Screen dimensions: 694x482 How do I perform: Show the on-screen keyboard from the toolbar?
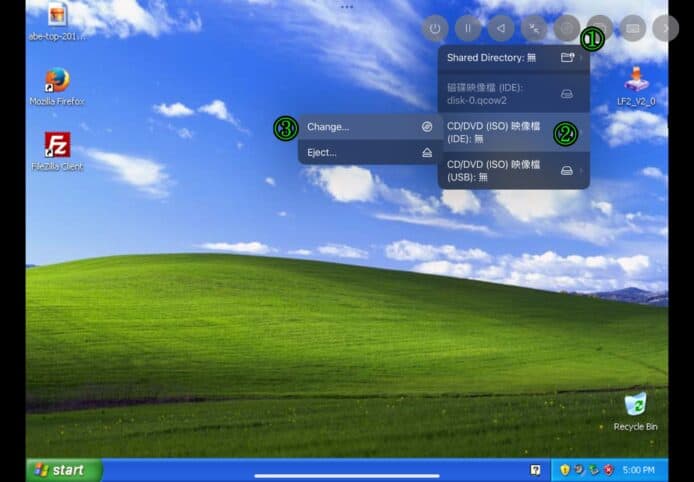click(632, 29)
